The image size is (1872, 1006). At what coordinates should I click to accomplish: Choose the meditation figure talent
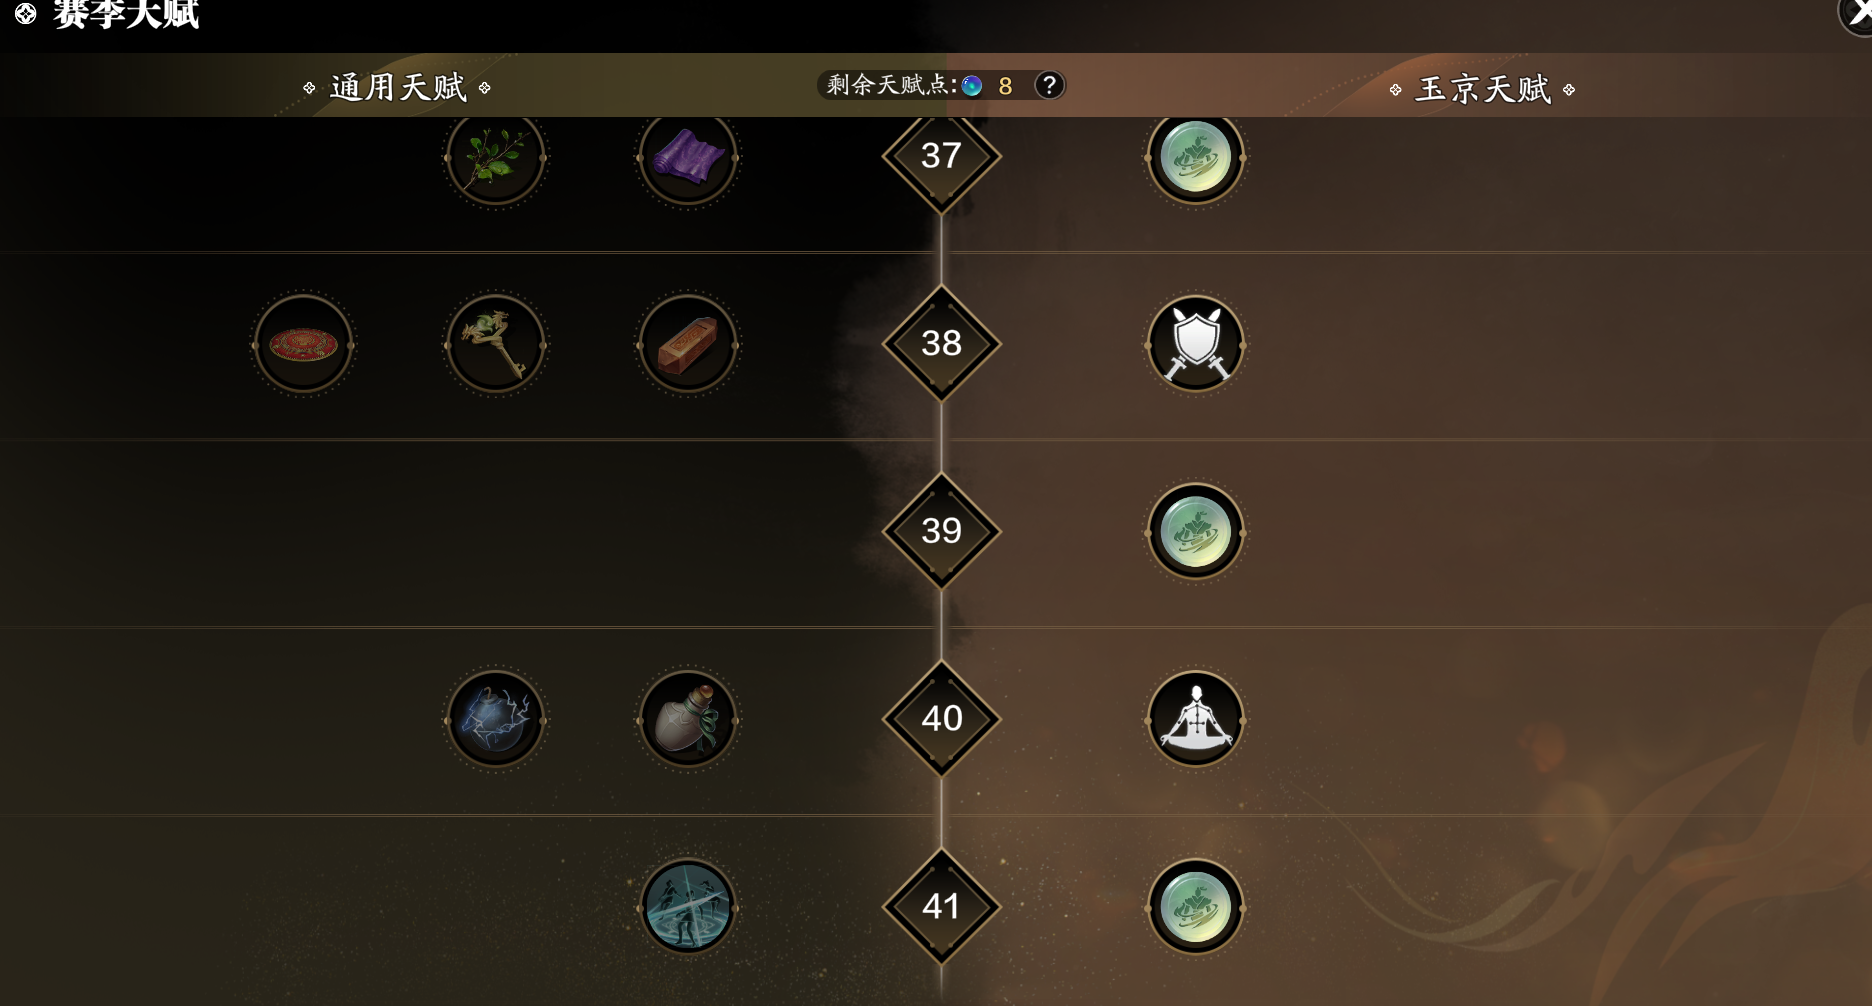pyautogui.click(x=1196, y=719)
